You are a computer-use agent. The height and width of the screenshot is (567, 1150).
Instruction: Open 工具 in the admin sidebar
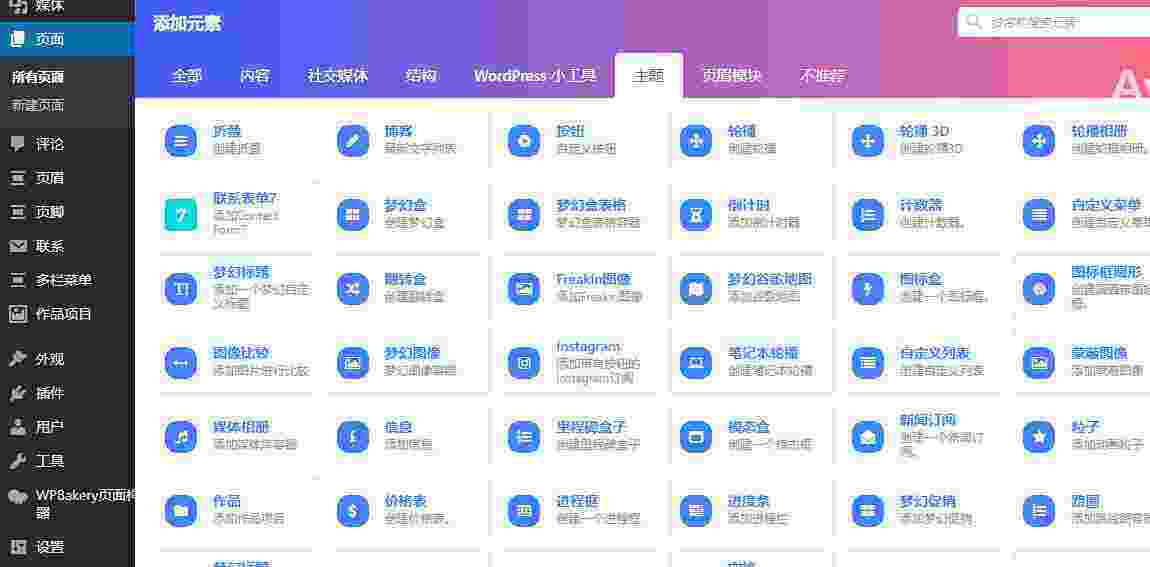(x=67, y=461)
